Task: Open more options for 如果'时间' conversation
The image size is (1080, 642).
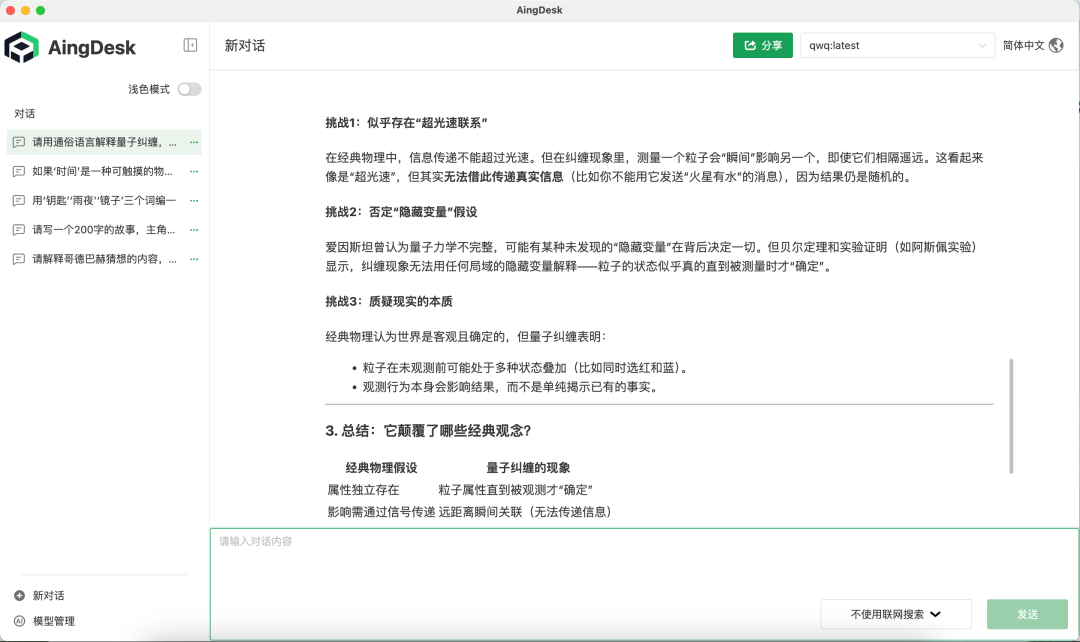Action: (x=194, y=171)
